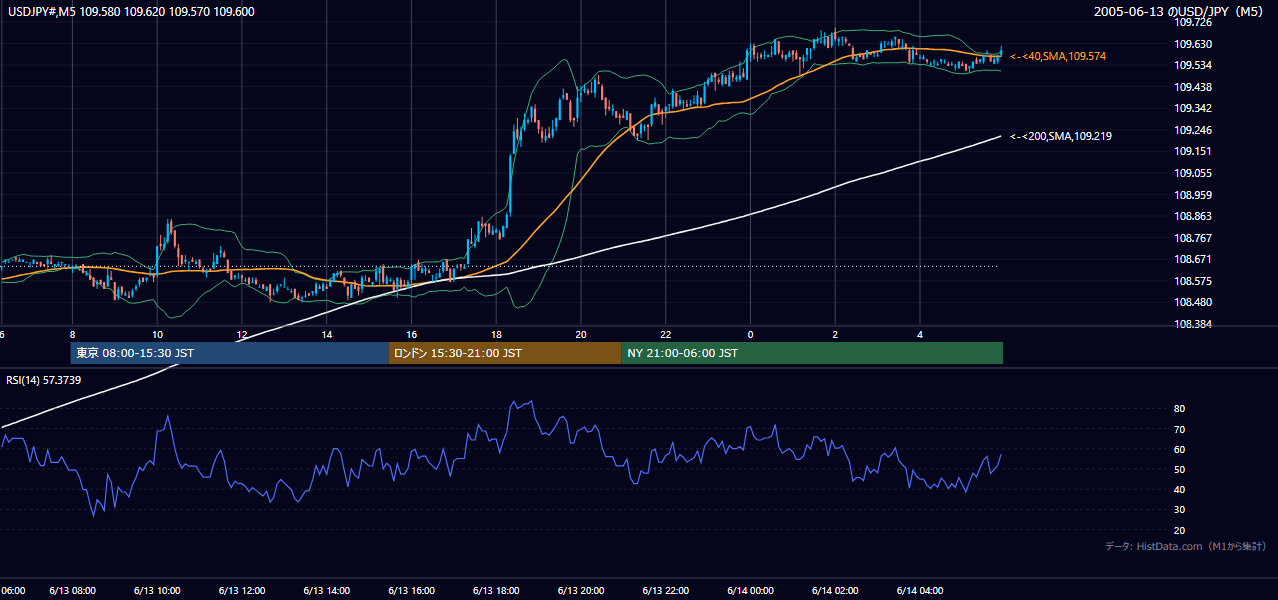Click RSI scale value 80

(x=1180, y=409)
